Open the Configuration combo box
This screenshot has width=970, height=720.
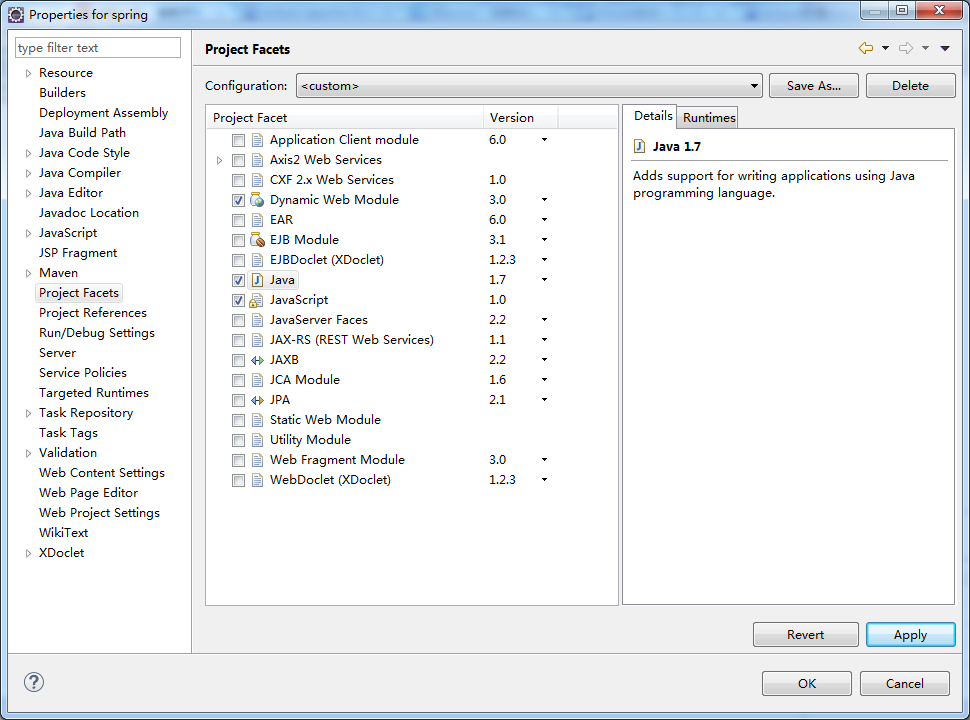click(529, 85)
